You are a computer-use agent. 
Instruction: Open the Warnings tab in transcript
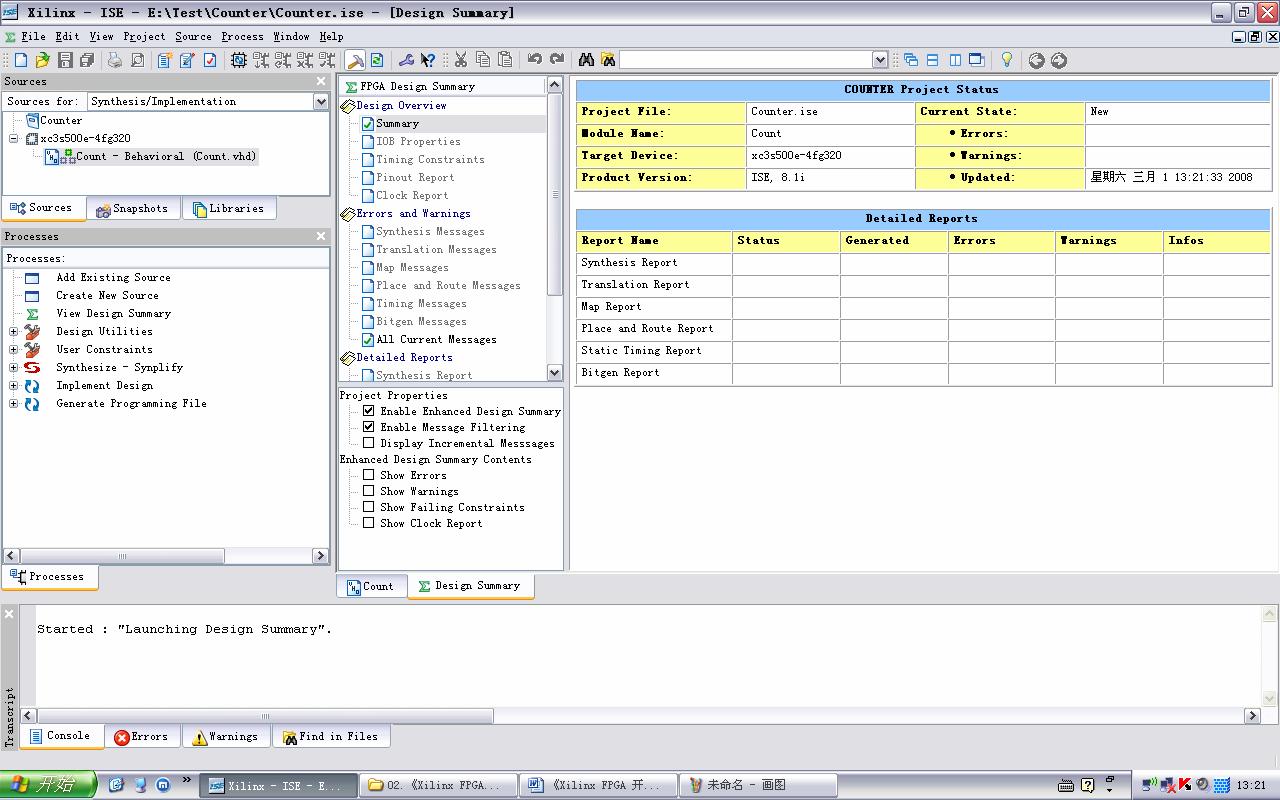pos(226,736)
